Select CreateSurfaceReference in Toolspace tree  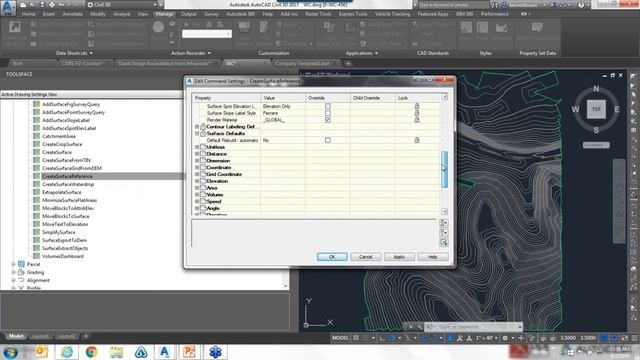point(67,176)
